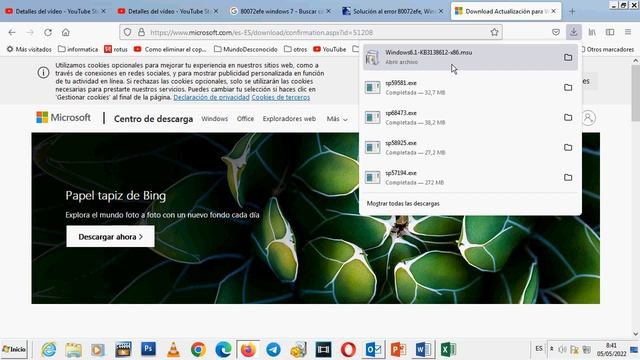The width and height of the screenshot is (640, 360).
Task: Open the Firefox hamburger menu
Action: [x=628, y=32]
